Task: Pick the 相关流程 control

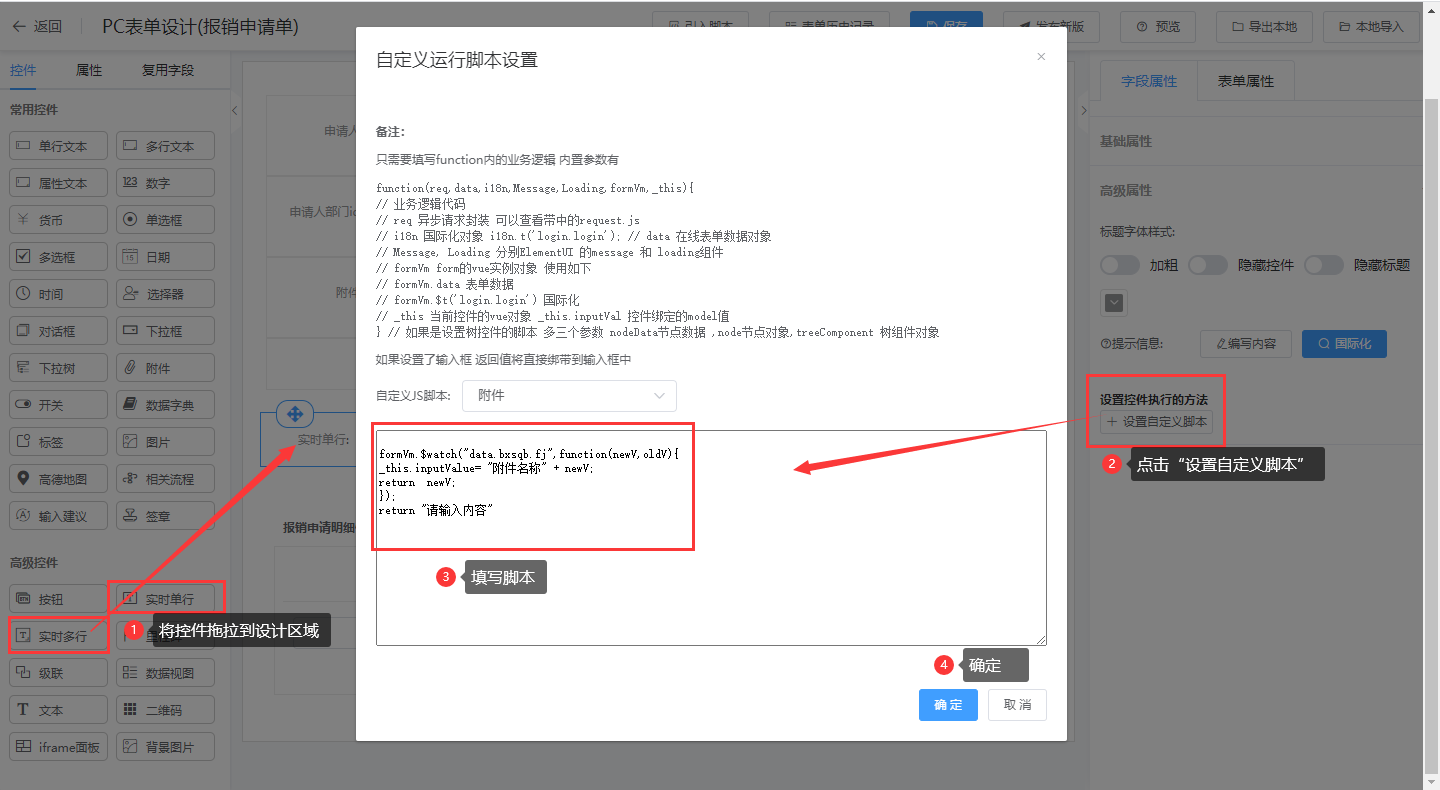Action: [165, 479]
